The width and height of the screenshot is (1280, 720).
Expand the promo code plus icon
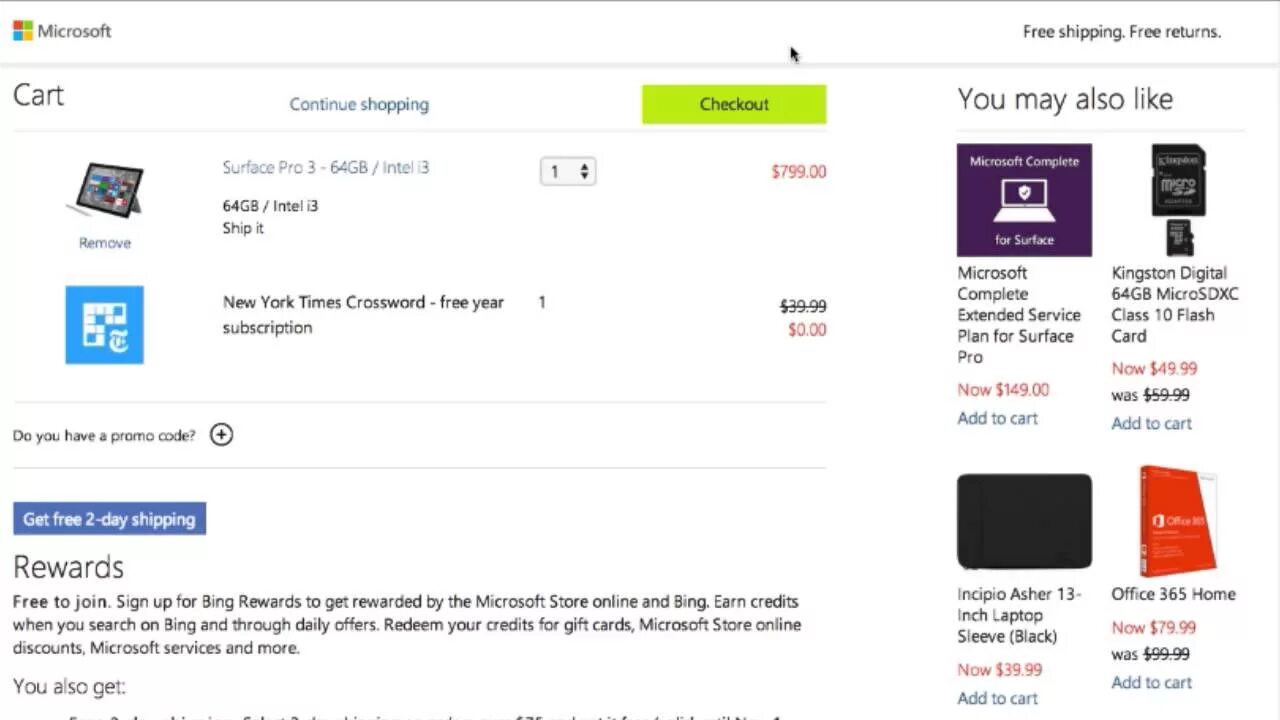click(221, 435)
